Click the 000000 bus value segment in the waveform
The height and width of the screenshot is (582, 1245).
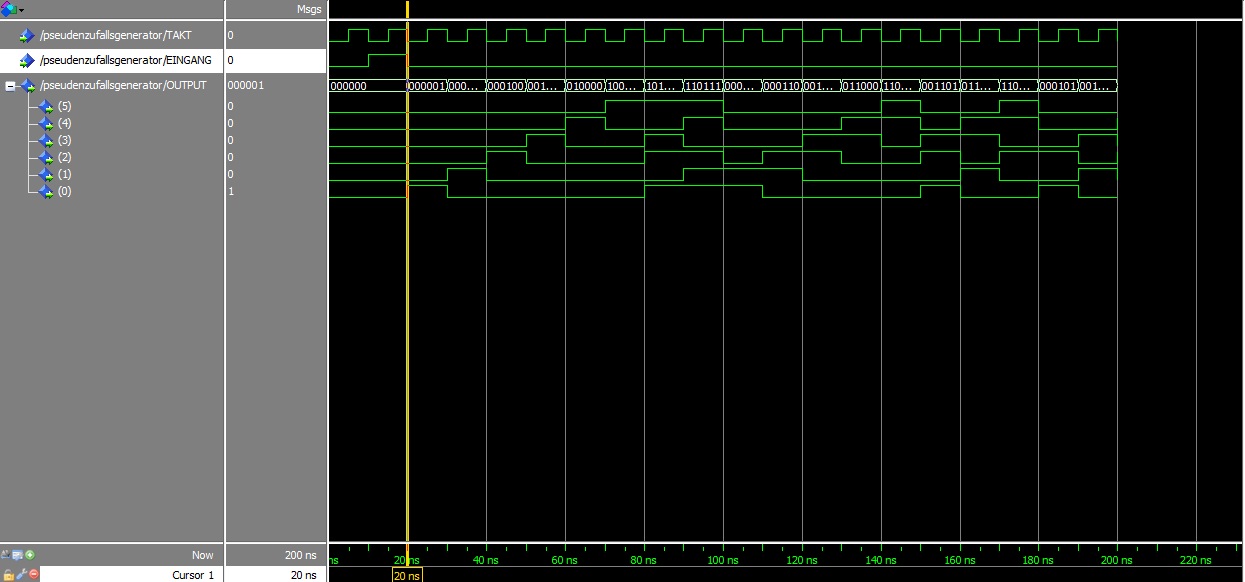click(x=367, y=86)
